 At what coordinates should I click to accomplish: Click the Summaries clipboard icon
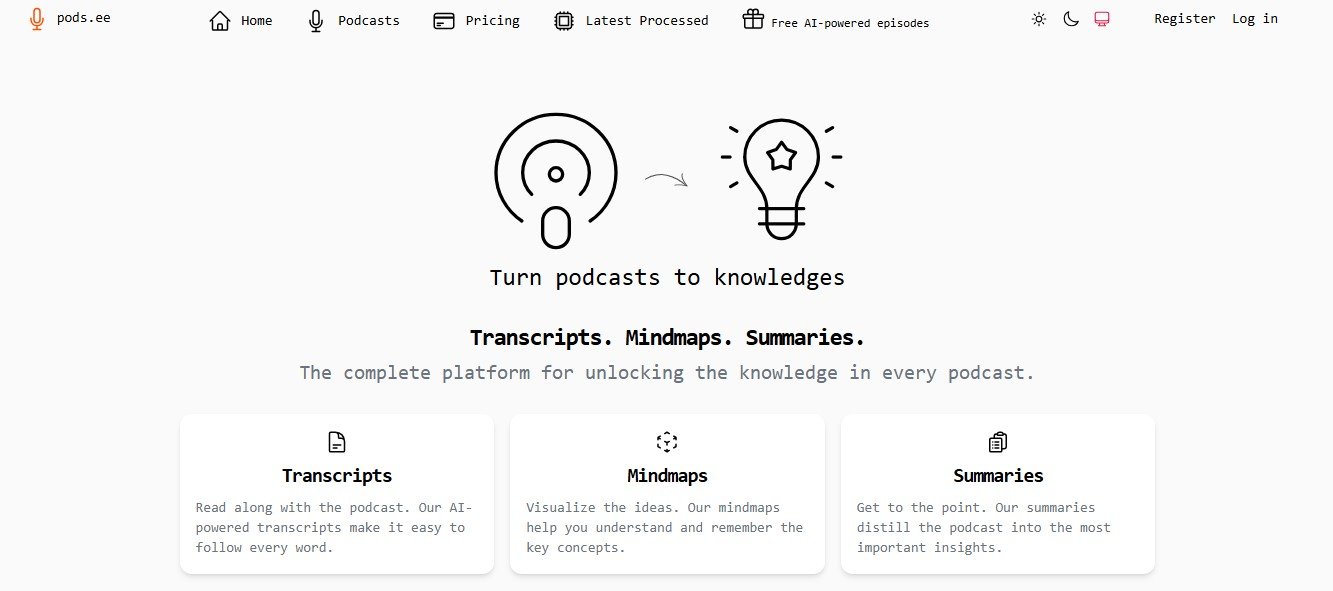point(997,442)
